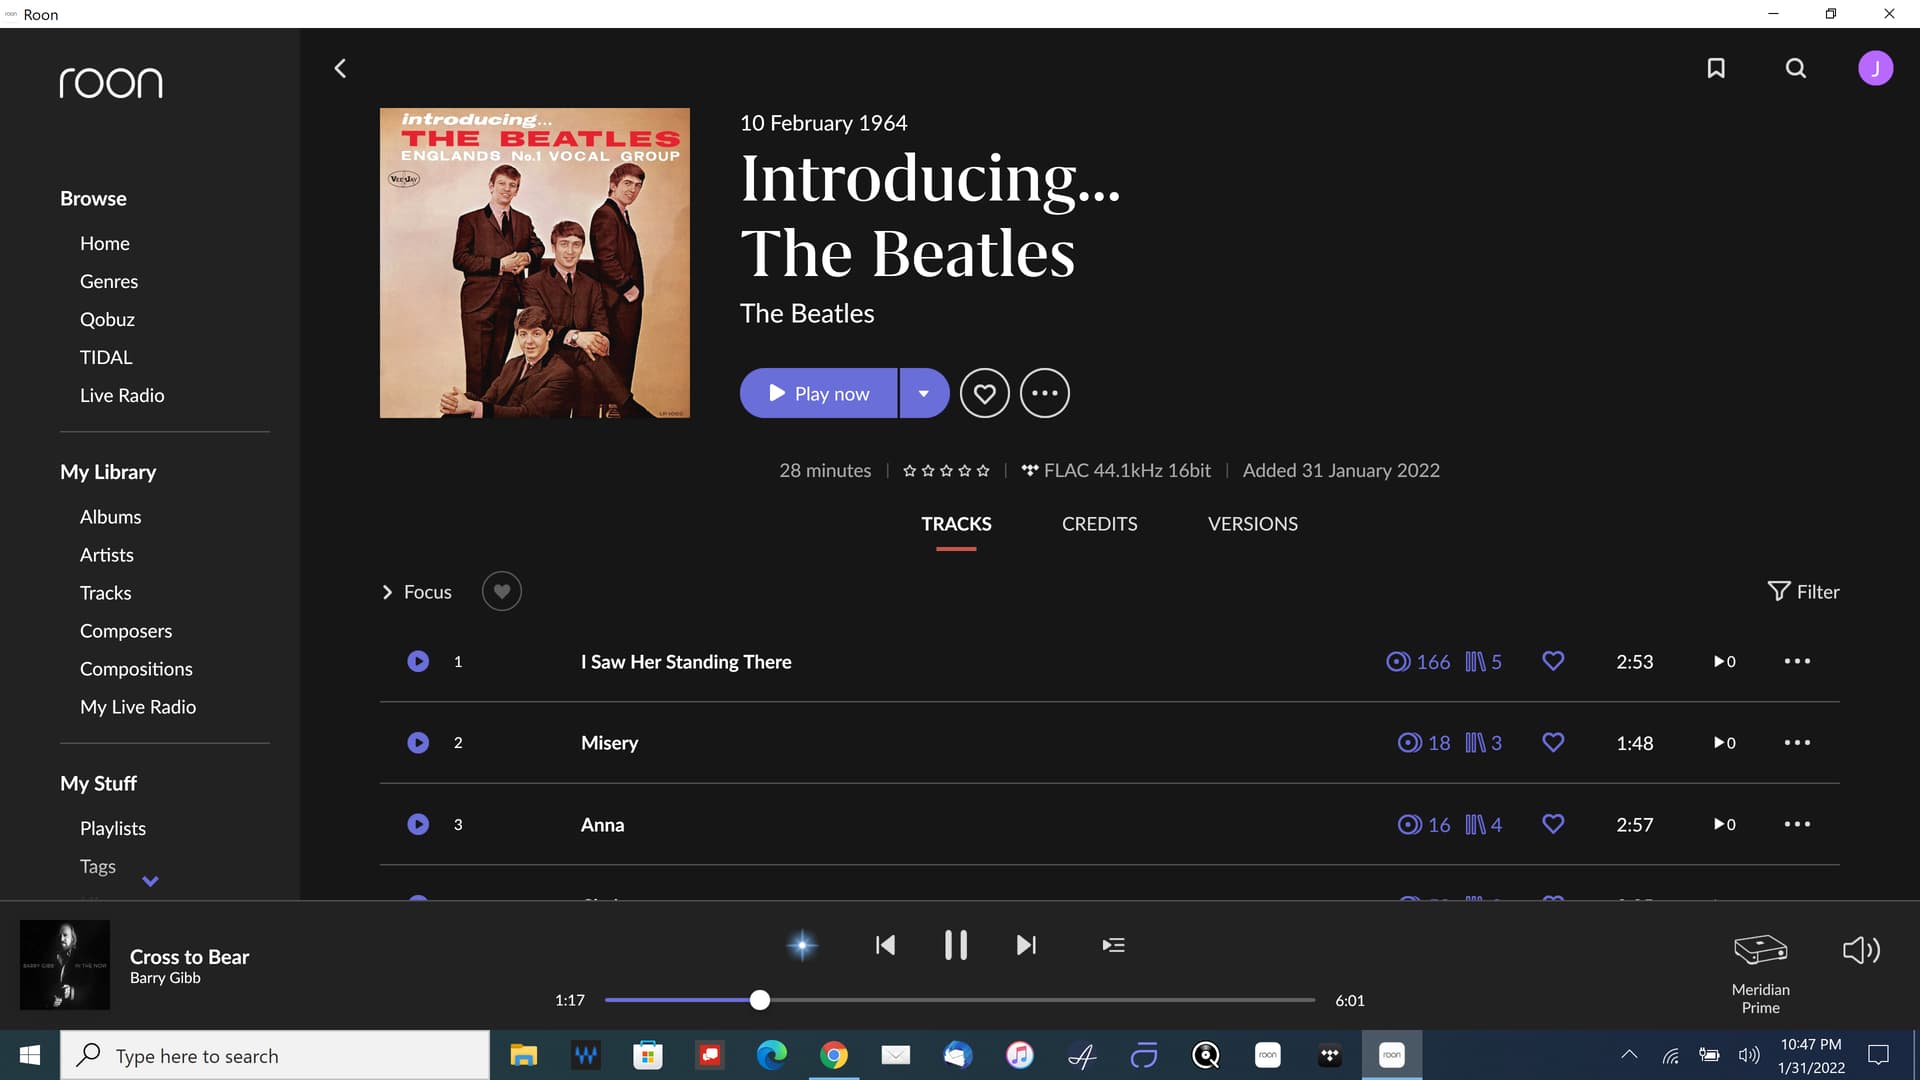The image size is (1920, 1080).
Task: Skip to next track
Action: [1026, 945]
